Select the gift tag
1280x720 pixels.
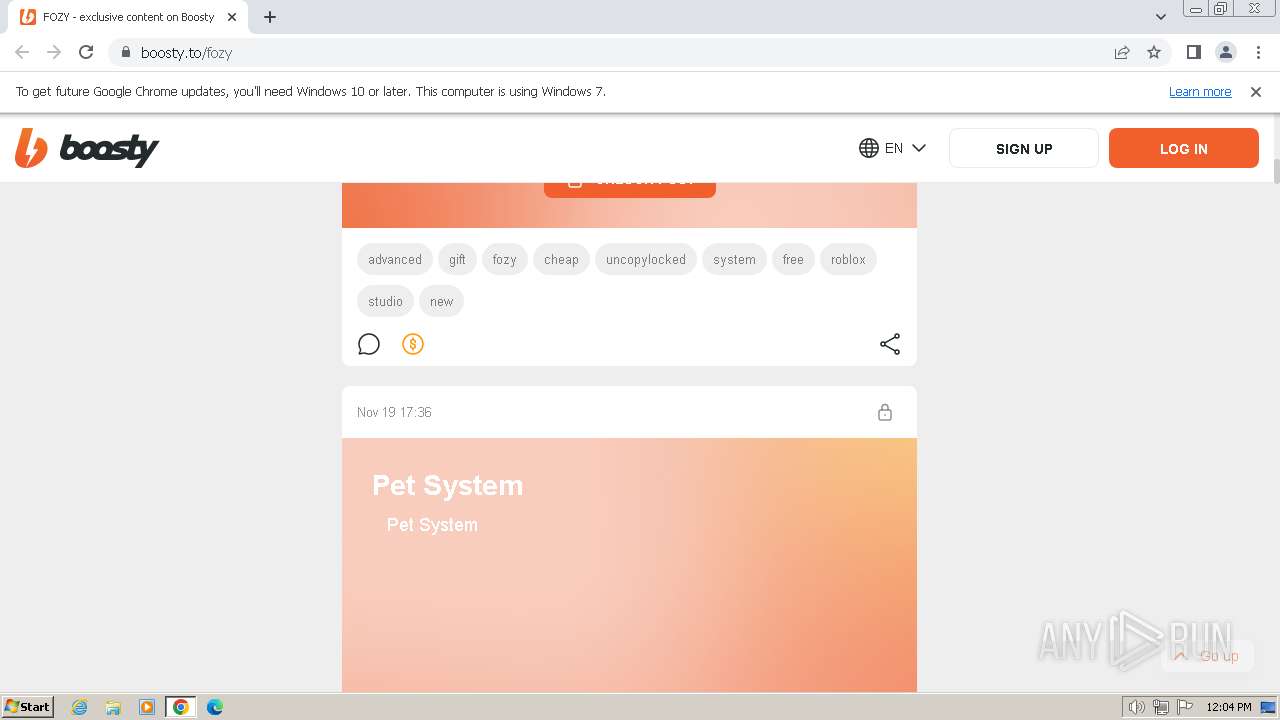457,259
